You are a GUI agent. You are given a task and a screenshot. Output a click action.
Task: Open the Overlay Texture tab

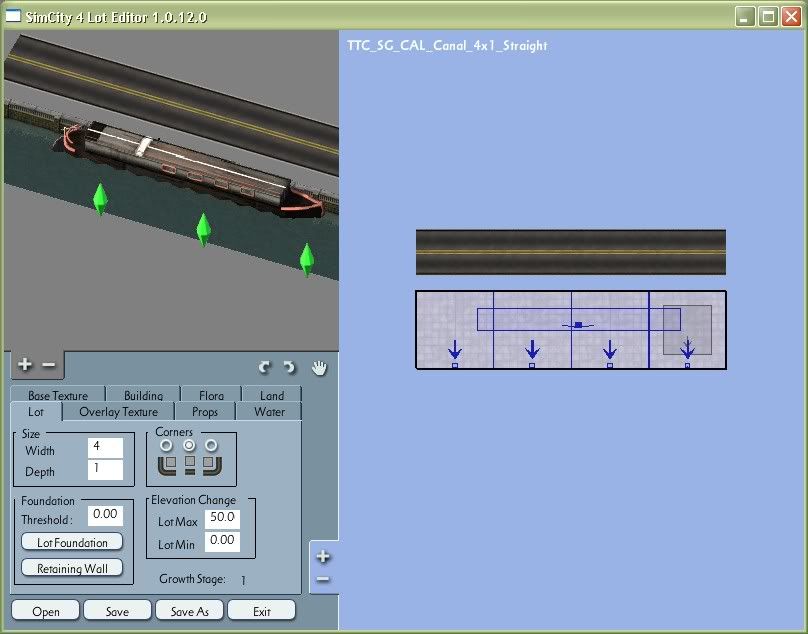[x=119, y=412]
